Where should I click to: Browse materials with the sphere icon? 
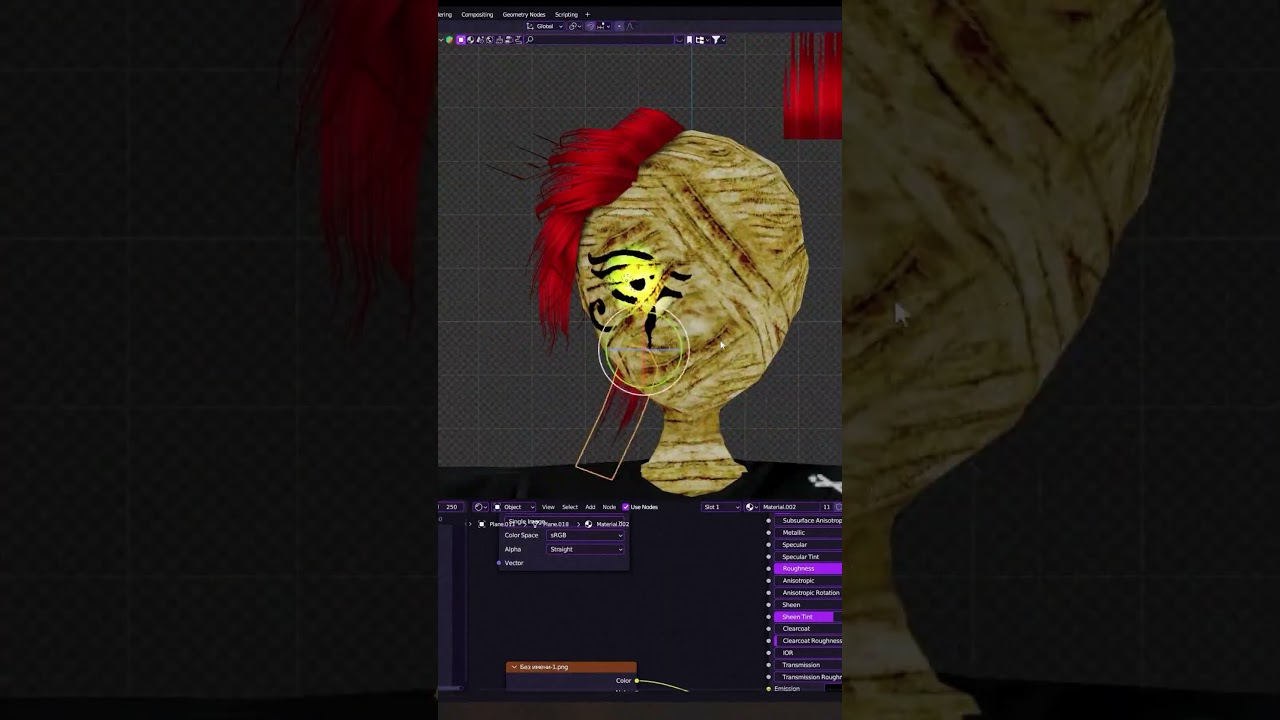(752, 507)
